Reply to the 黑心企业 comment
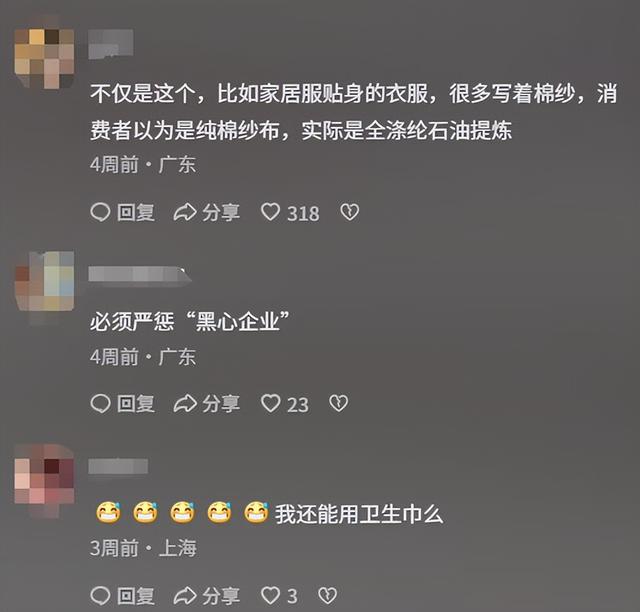Image resolution: width=640 pixels, height=612 pixels. click(122, 404)
